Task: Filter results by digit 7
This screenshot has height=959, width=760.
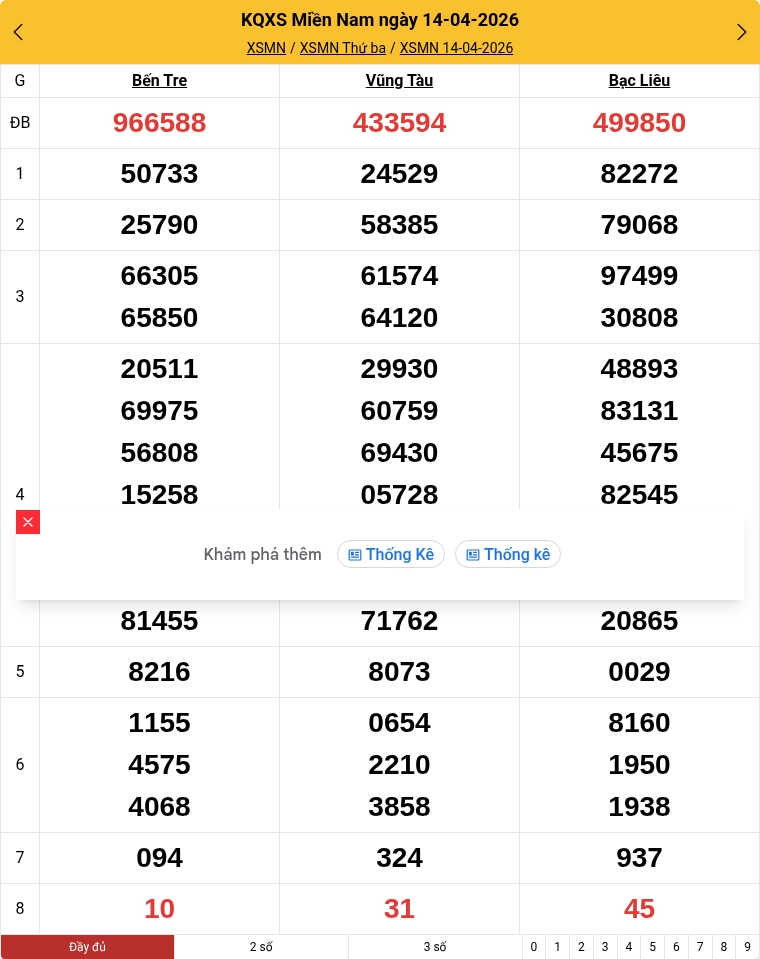Action: [x=700, y=947]
